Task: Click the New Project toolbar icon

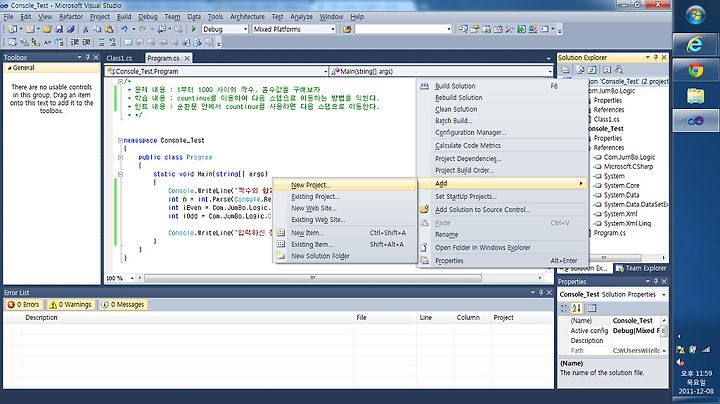Action: pos(12,29)
